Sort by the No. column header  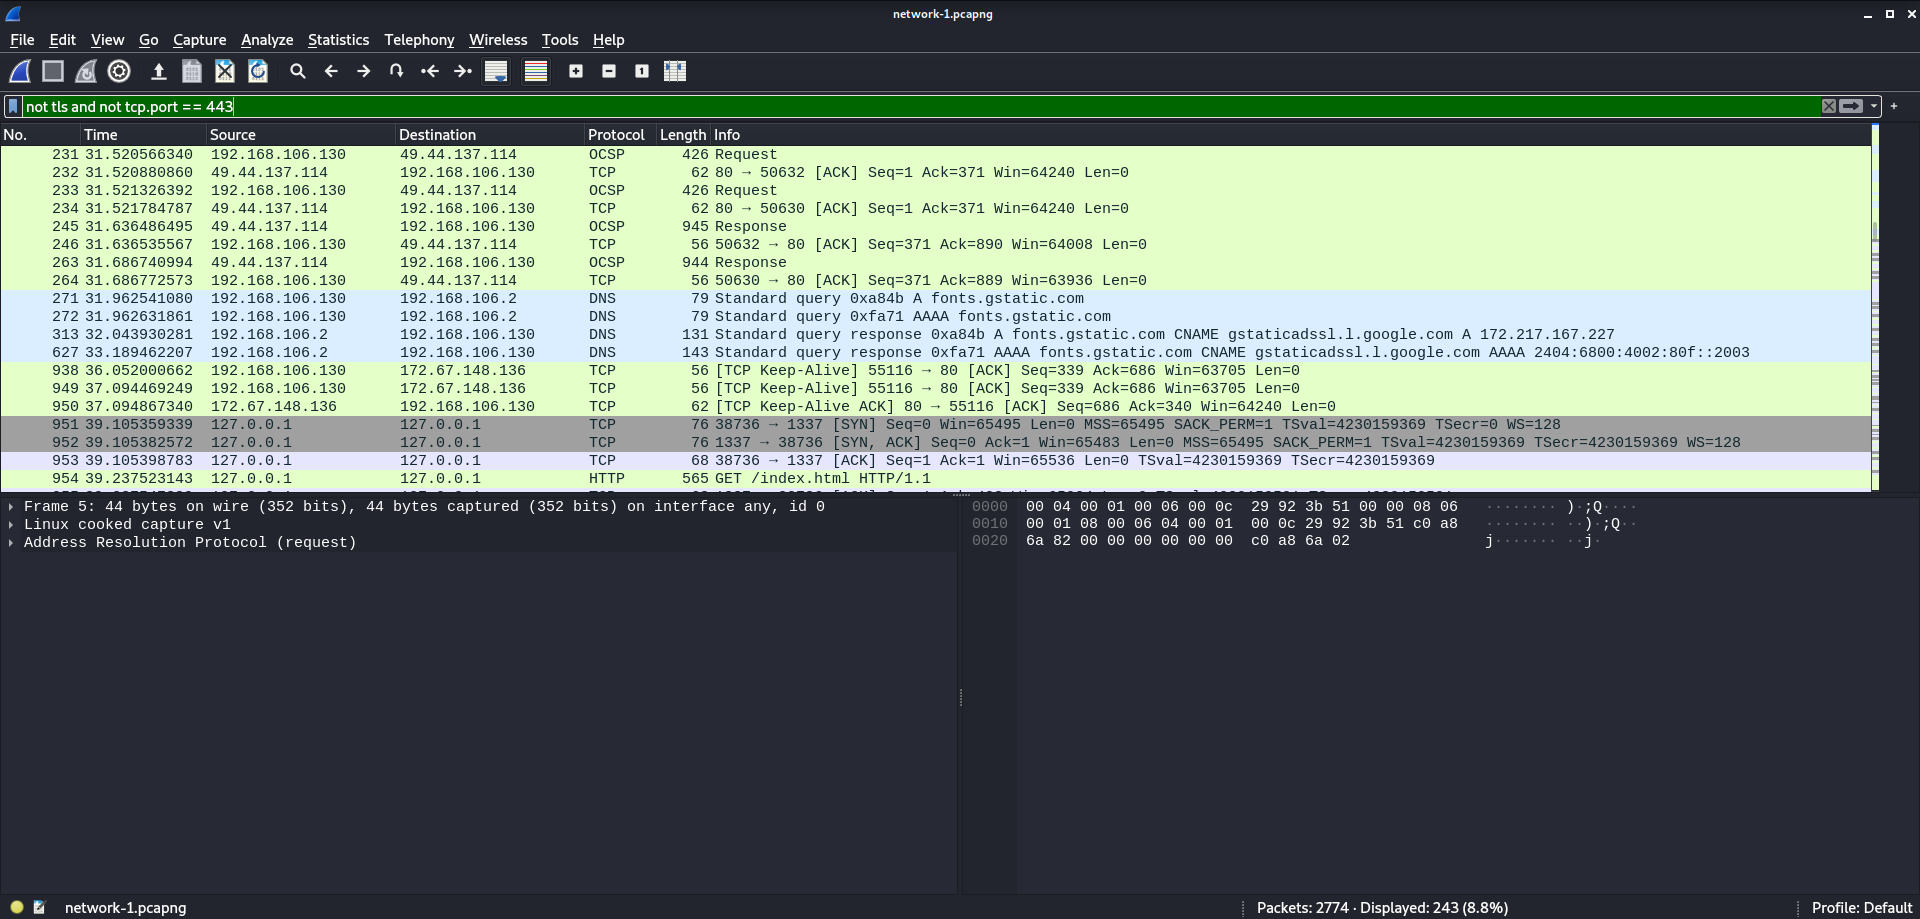point(40,135)
